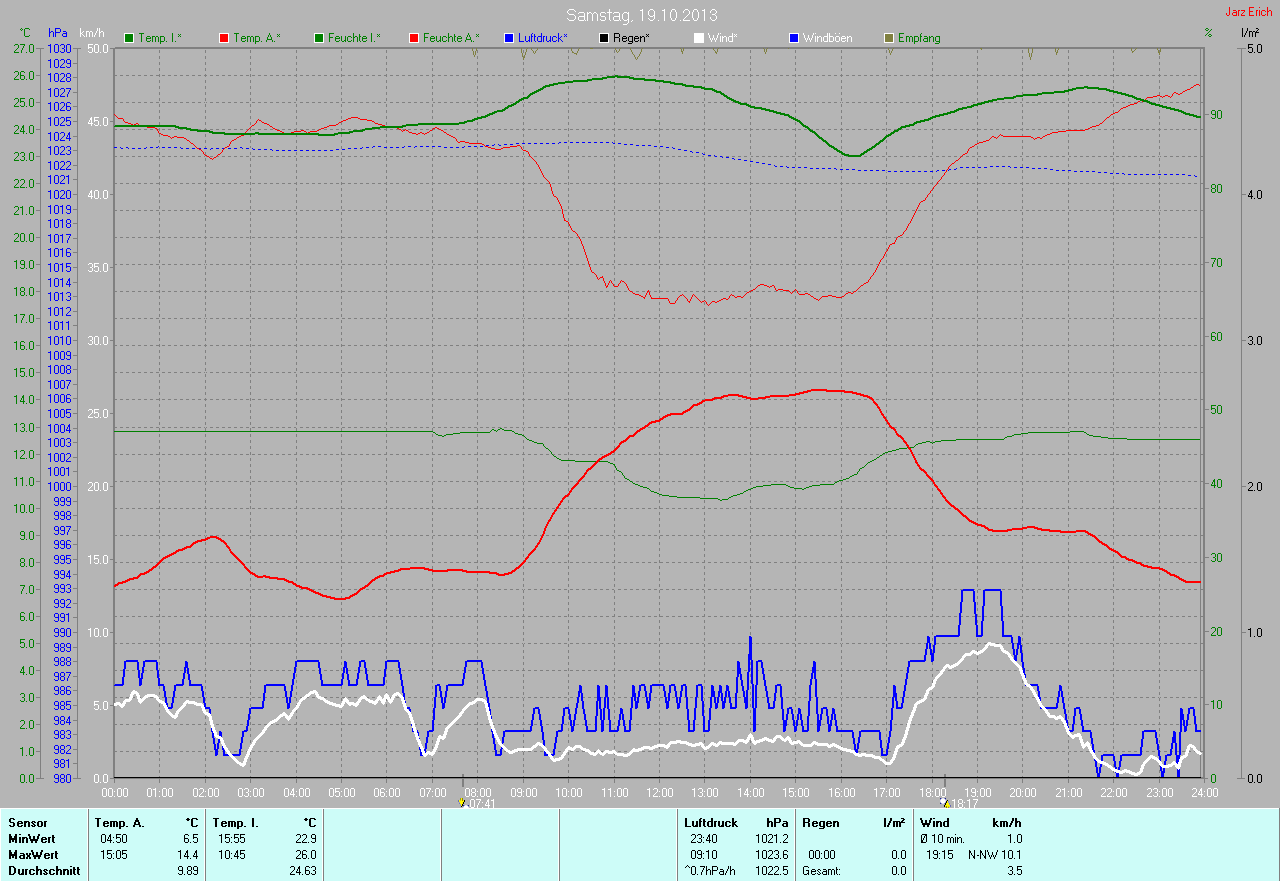Click the Sensor header in the table
Viewport: 1280px width, 881px height.
point(28,823)
